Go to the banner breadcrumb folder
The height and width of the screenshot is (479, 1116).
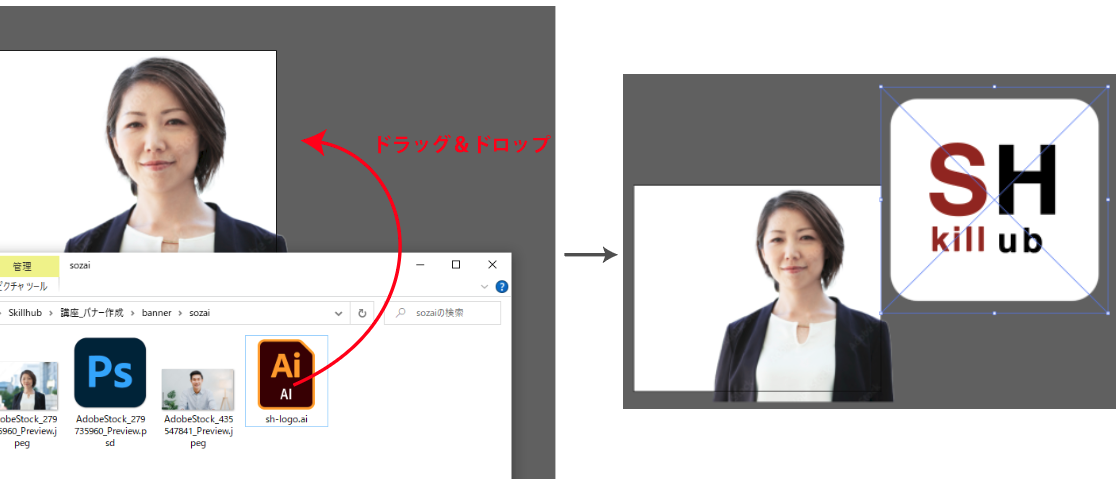pos(157,312)
